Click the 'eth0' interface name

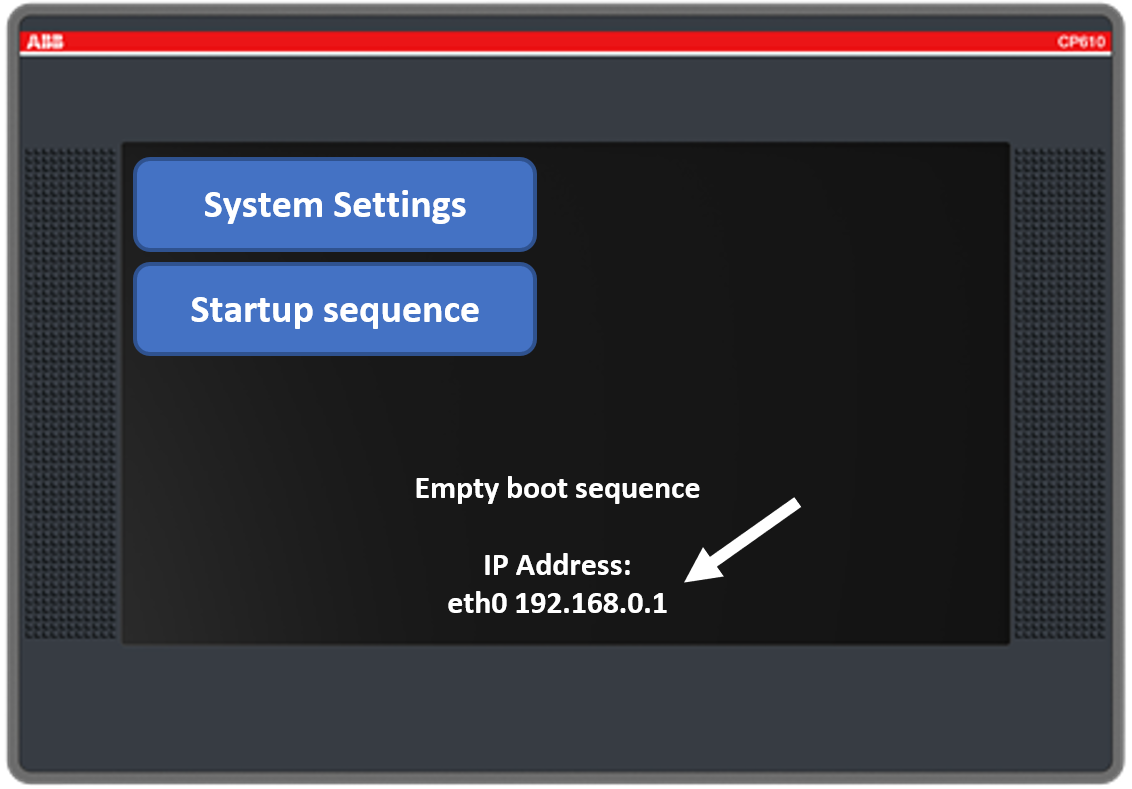(x=477, y=604)
